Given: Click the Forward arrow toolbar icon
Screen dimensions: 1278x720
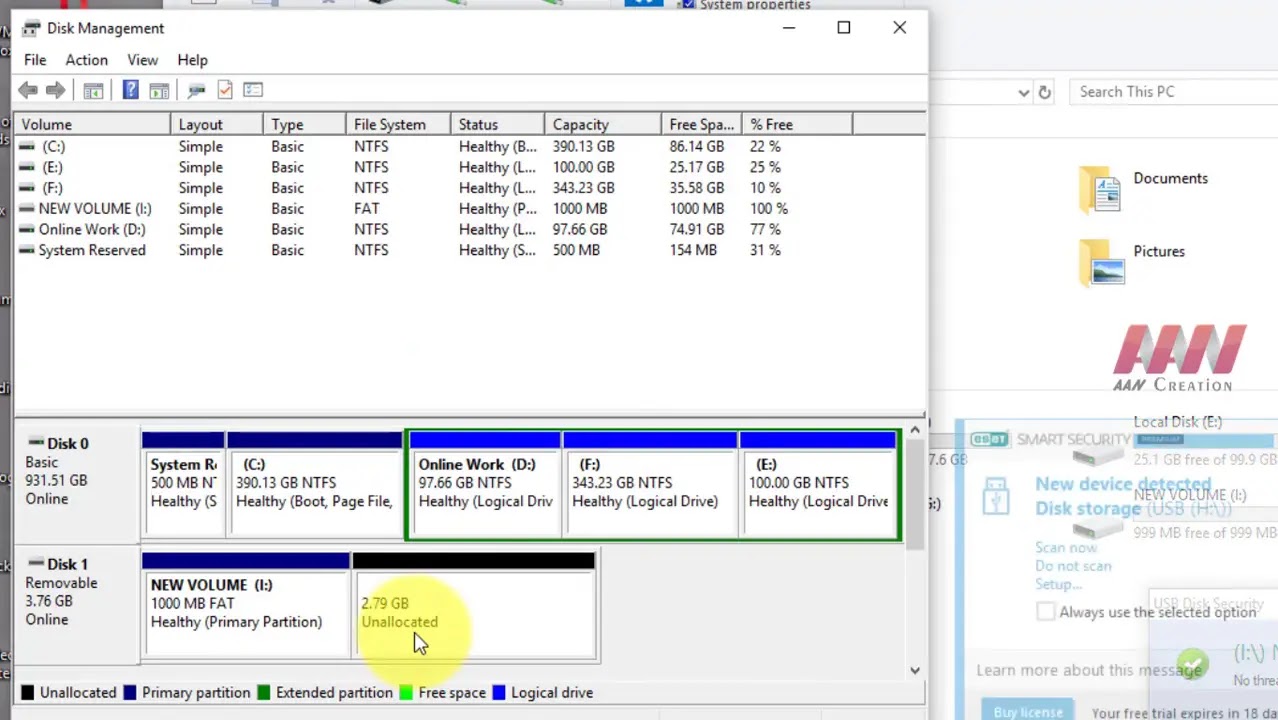Looking at the screenshot, I should [x=56, y=91].
